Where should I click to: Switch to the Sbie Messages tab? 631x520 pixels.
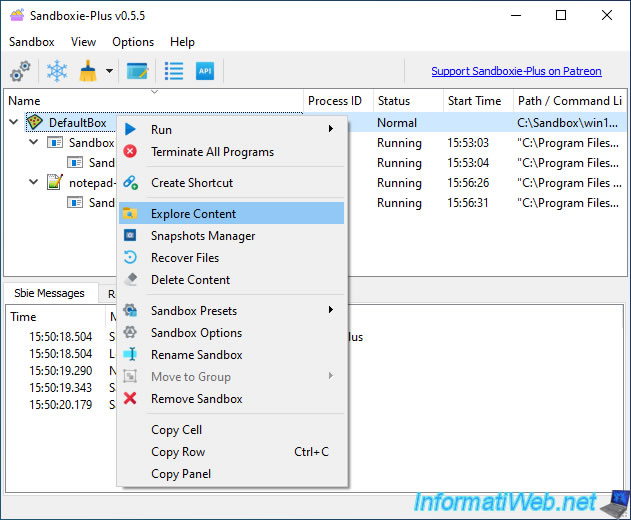(48, 293)
